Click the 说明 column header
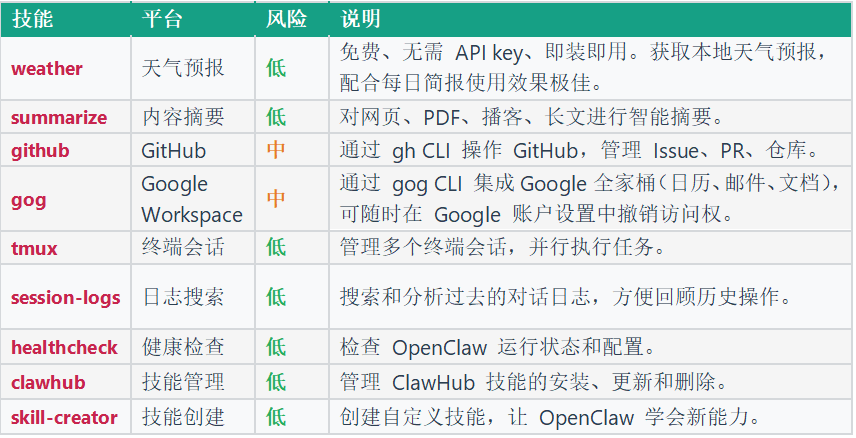Viewport: 856px width, 438px height. point(360,19)
